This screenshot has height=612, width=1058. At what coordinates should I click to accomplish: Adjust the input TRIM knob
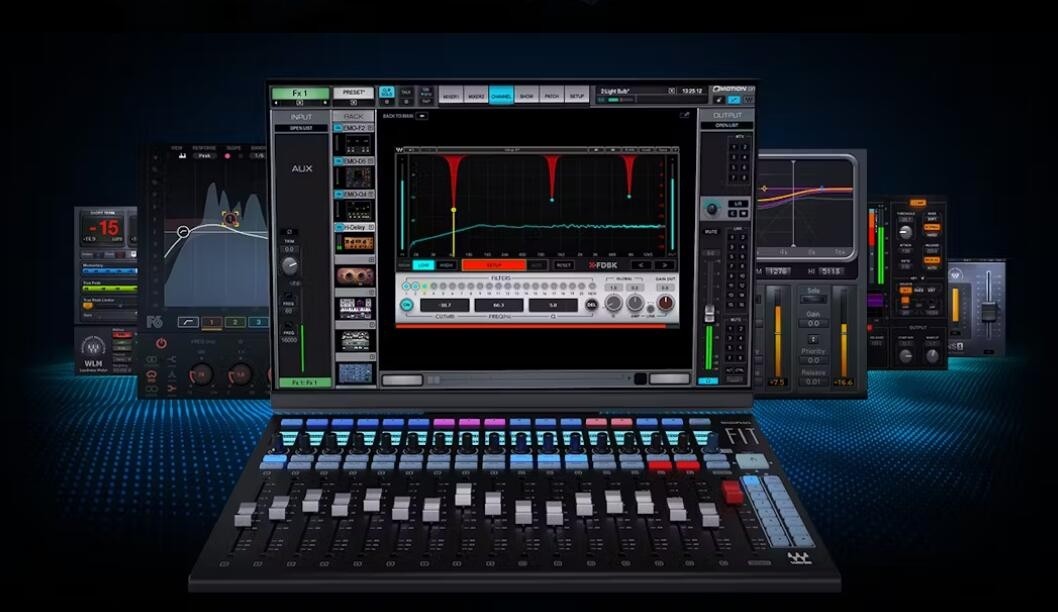pyautogui.click(x=289, y=265)
